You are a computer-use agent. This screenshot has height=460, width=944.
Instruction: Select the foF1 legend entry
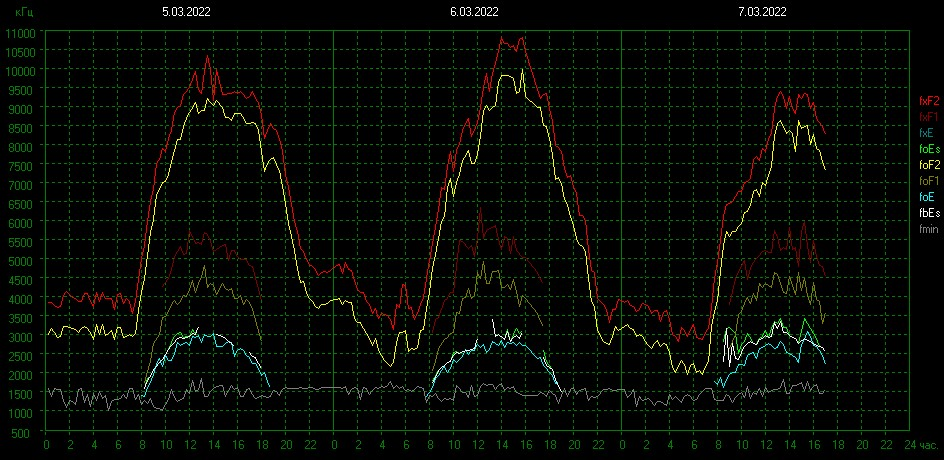pos(929,181)
